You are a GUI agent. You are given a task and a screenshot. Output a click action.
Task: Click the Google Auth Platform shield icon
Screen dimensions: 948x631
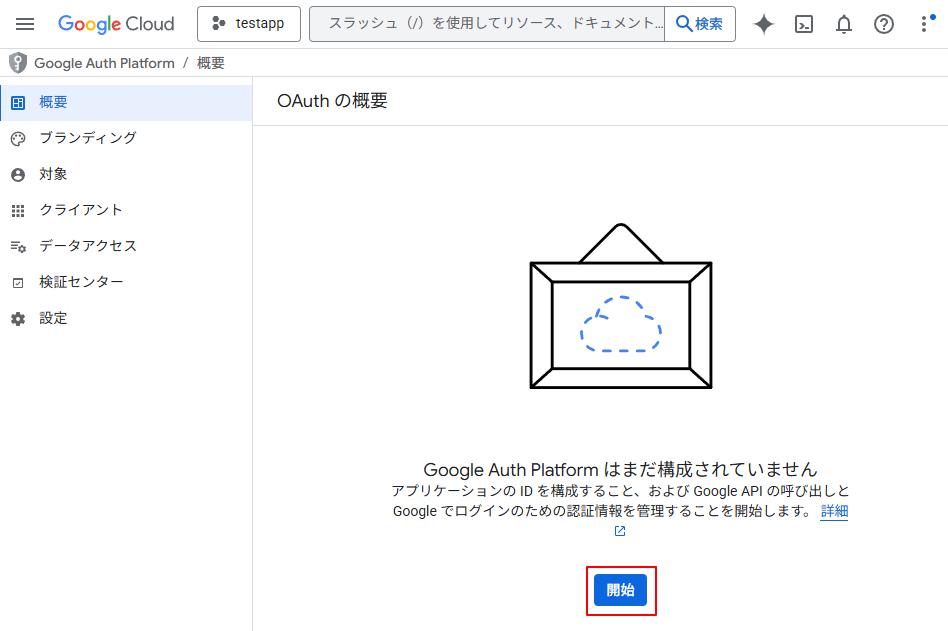(x=17, y=63)
